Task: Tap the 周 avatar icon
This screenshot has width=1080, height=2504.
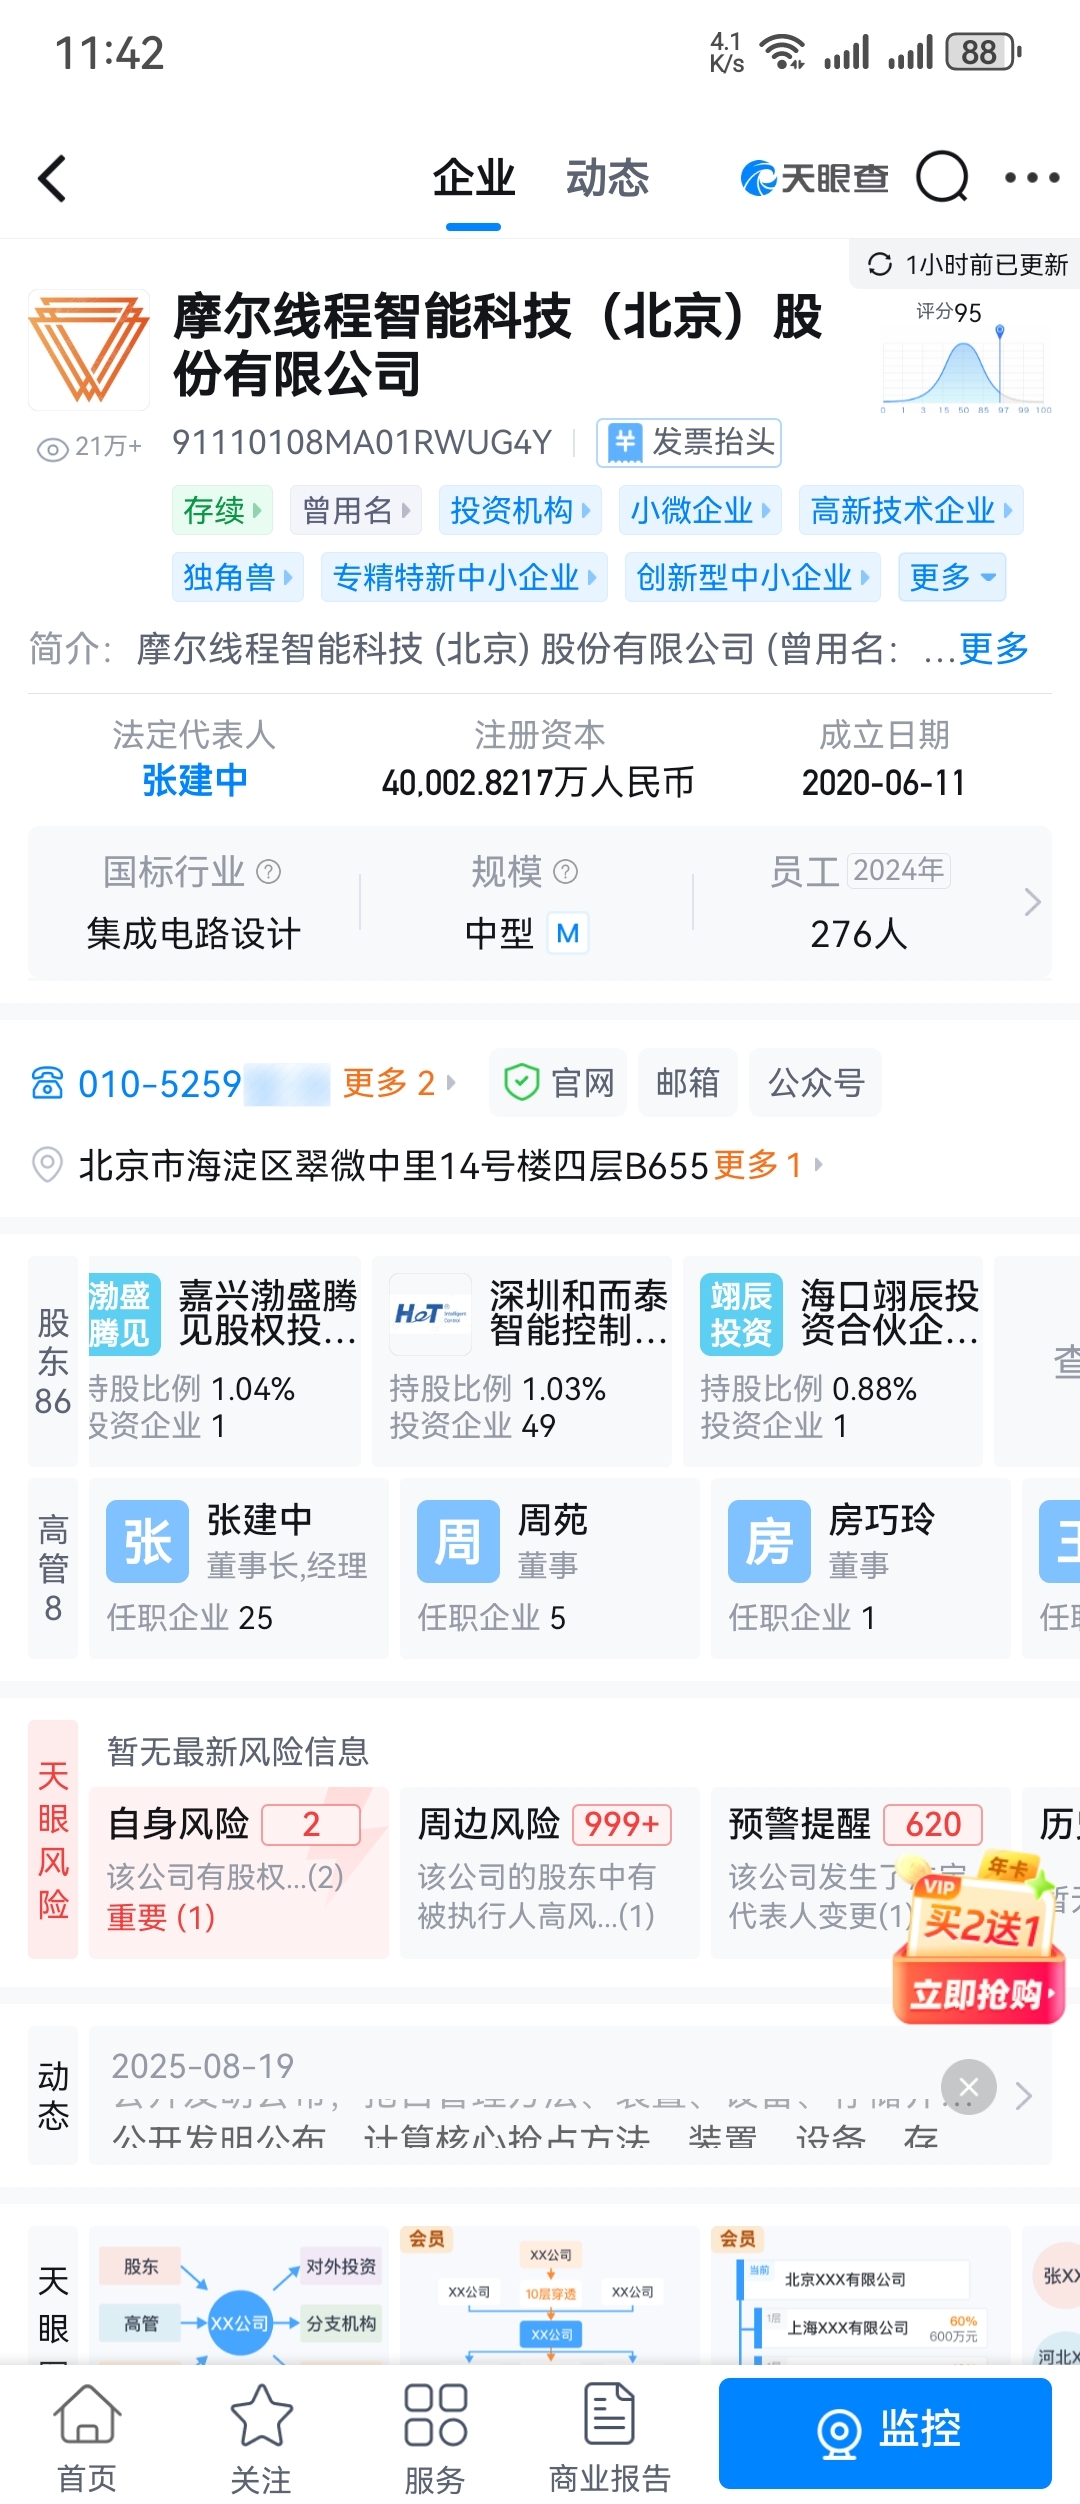Action: pos(458,1541)
